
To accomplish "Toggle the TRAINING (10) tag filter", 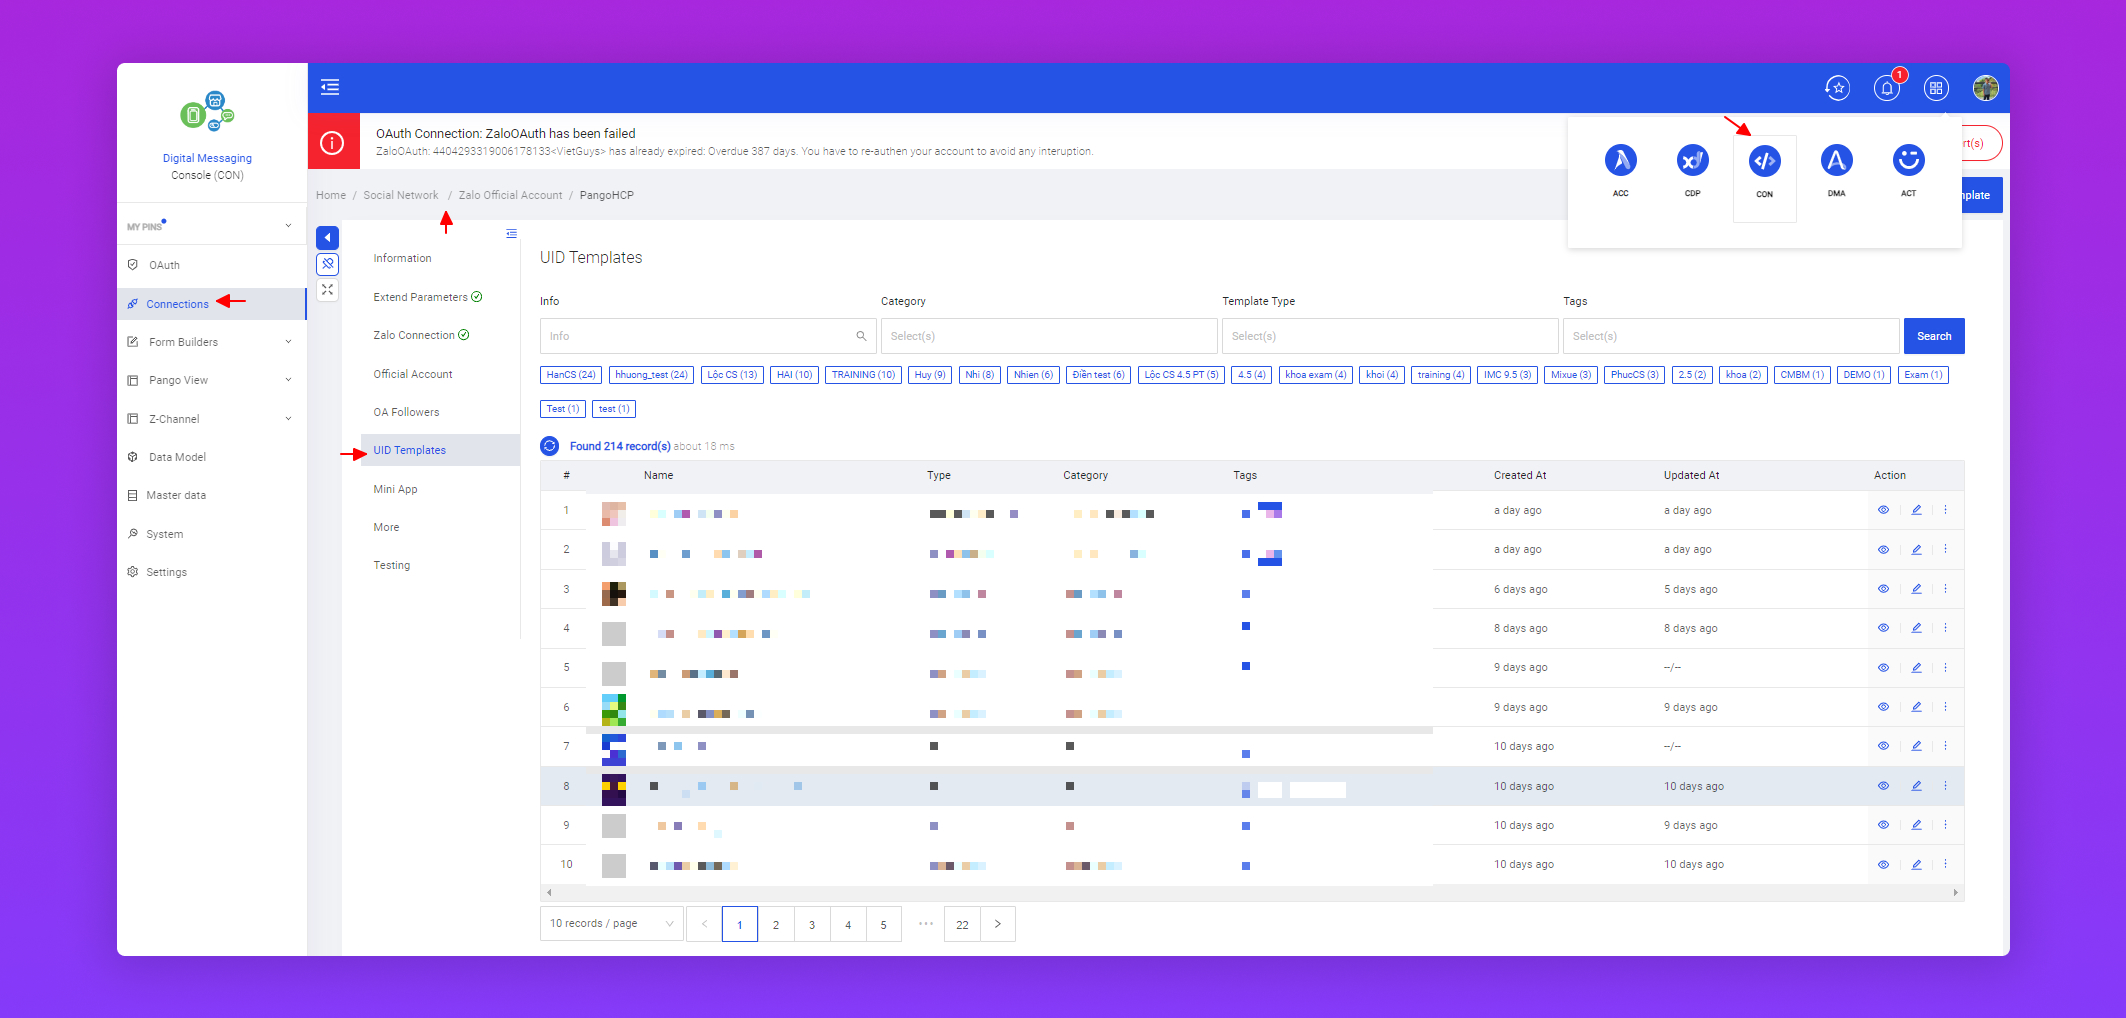I will [x=863, y=375].
